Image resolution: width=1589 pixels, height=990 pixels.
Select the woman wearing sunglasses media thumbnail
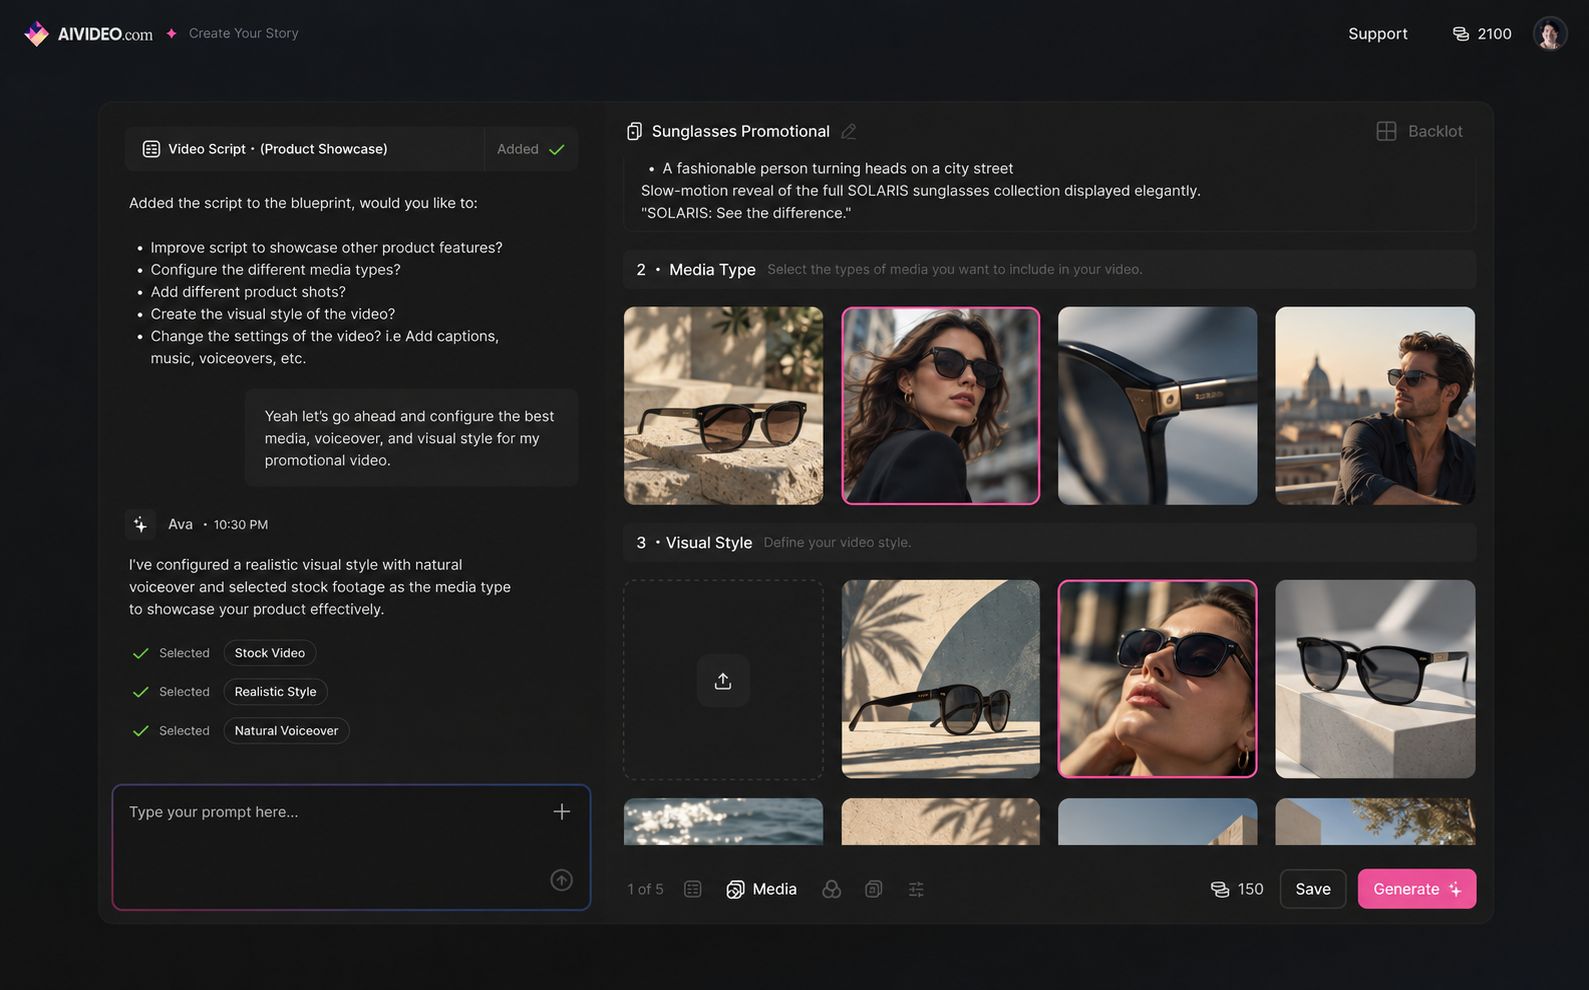941,406
